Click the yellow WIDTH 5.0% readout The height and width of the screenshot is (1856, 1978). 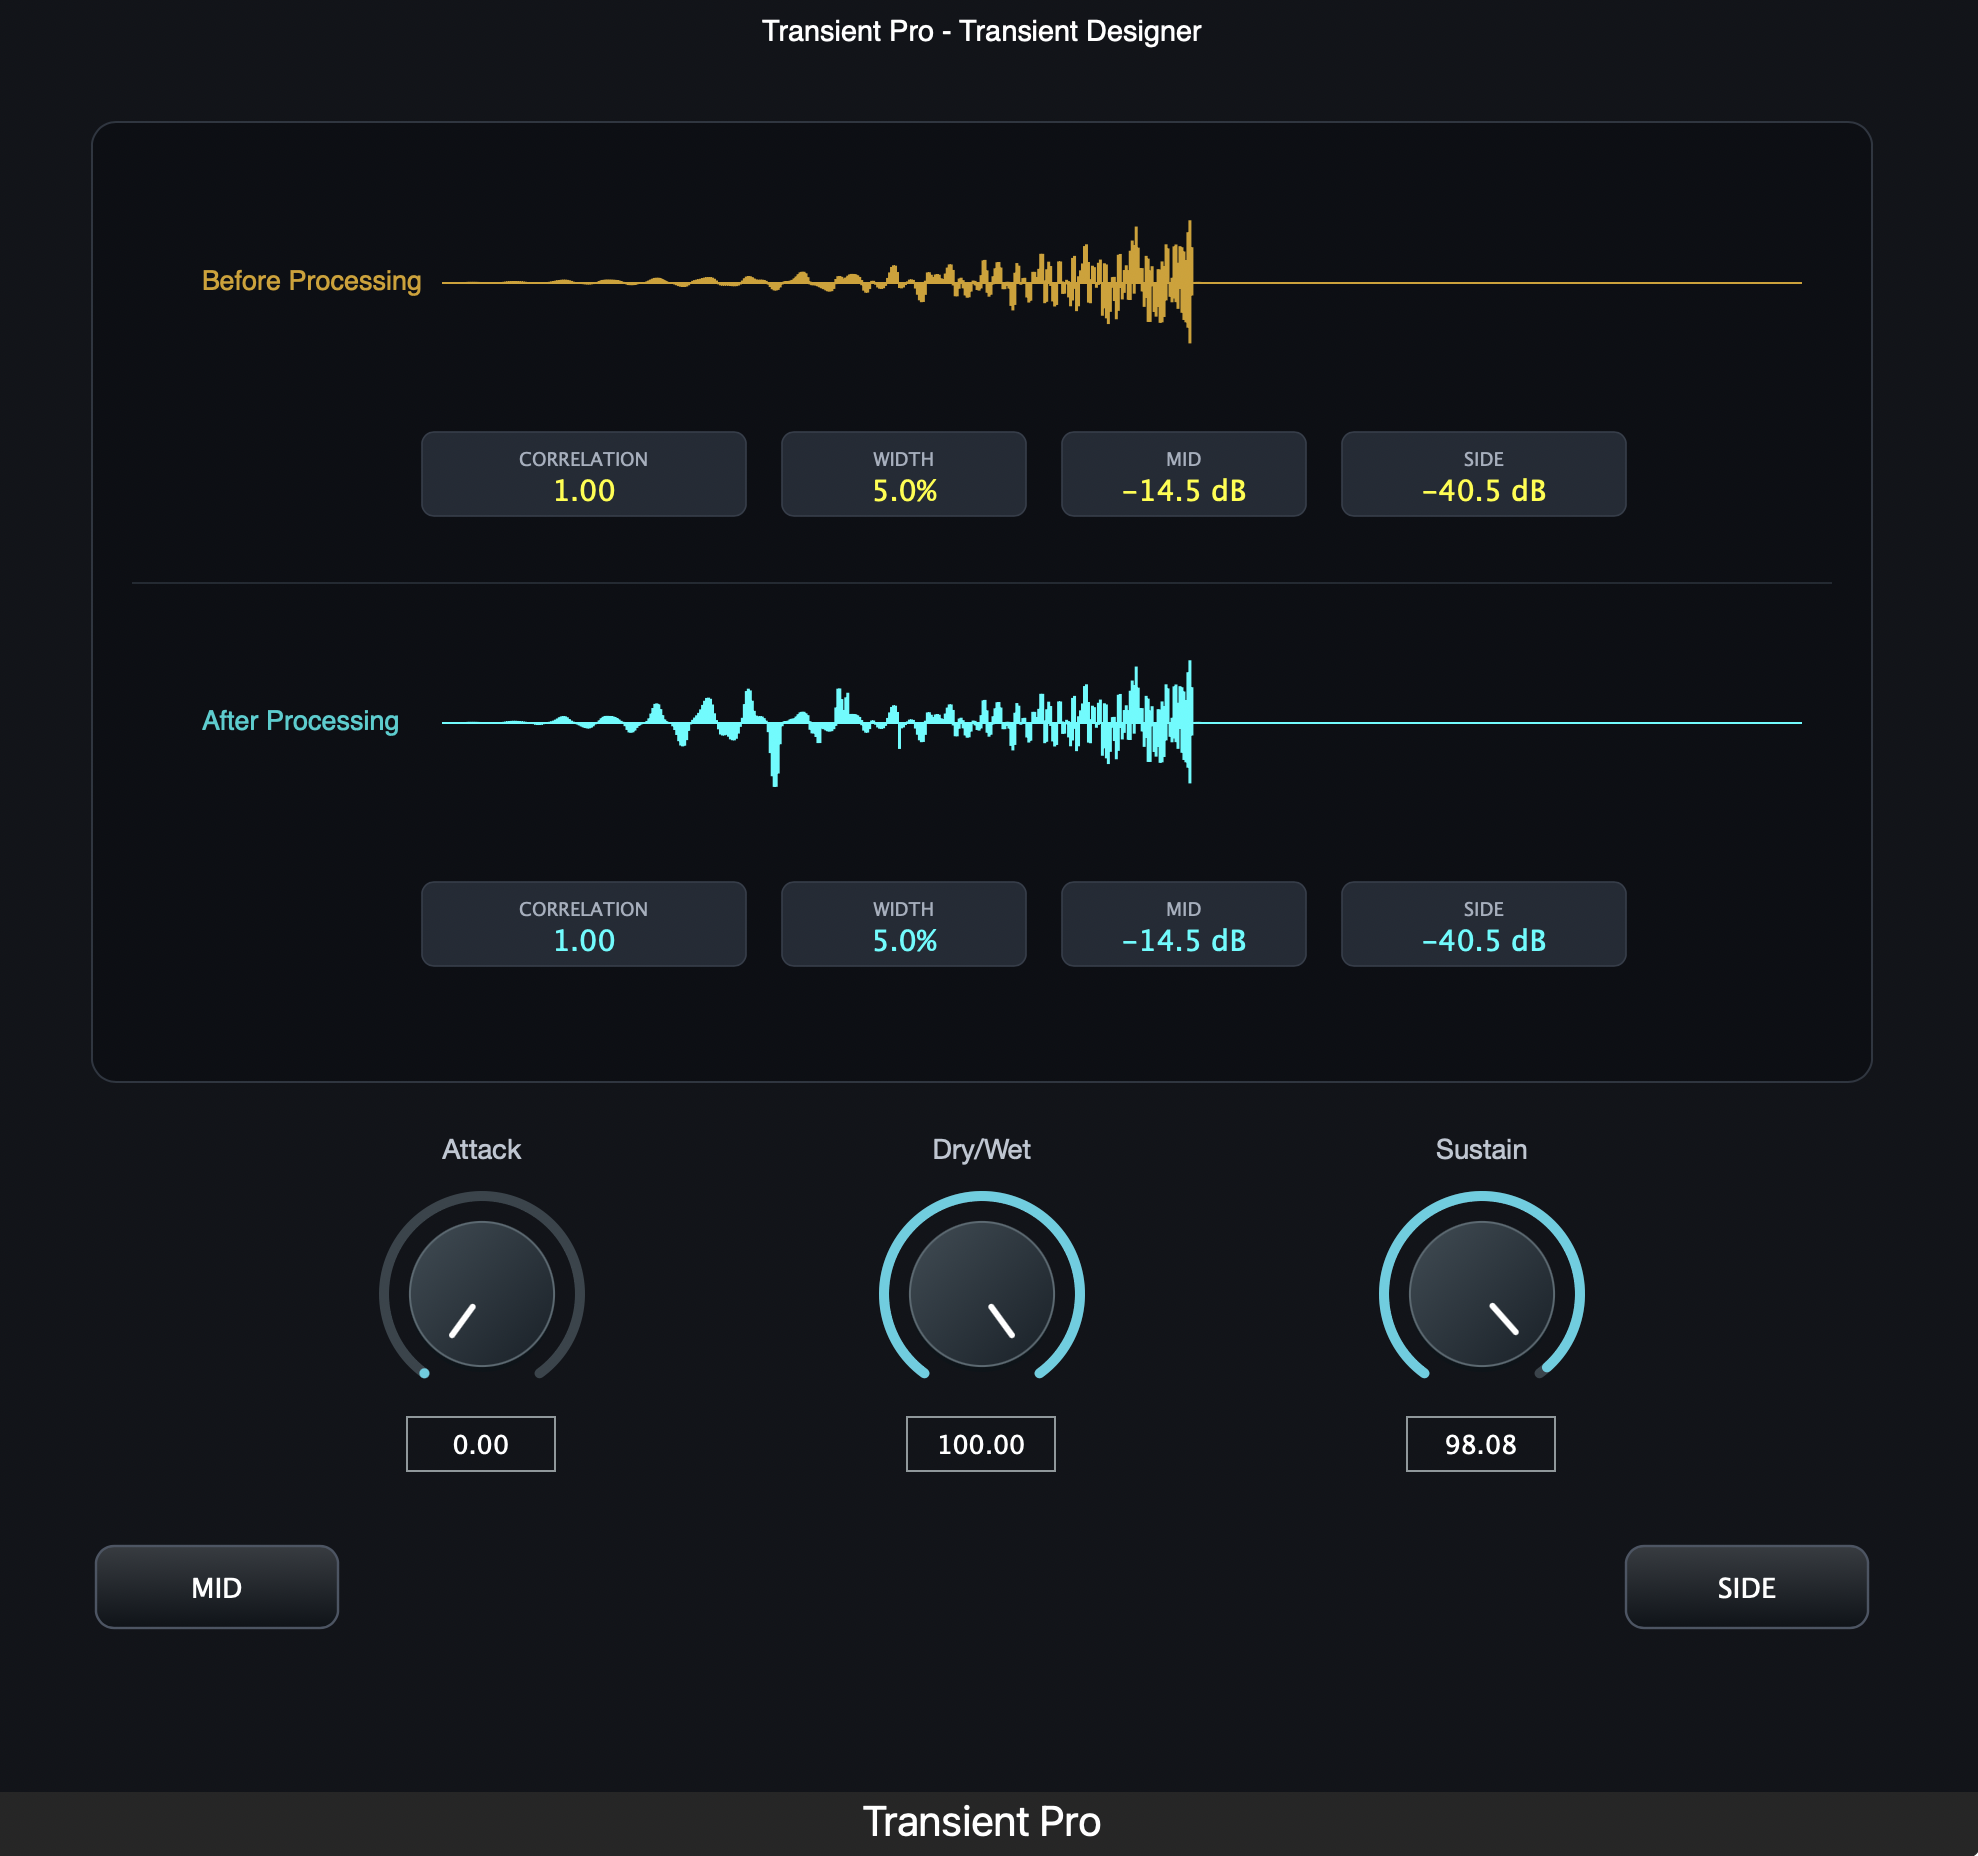[x=904, y=474]
